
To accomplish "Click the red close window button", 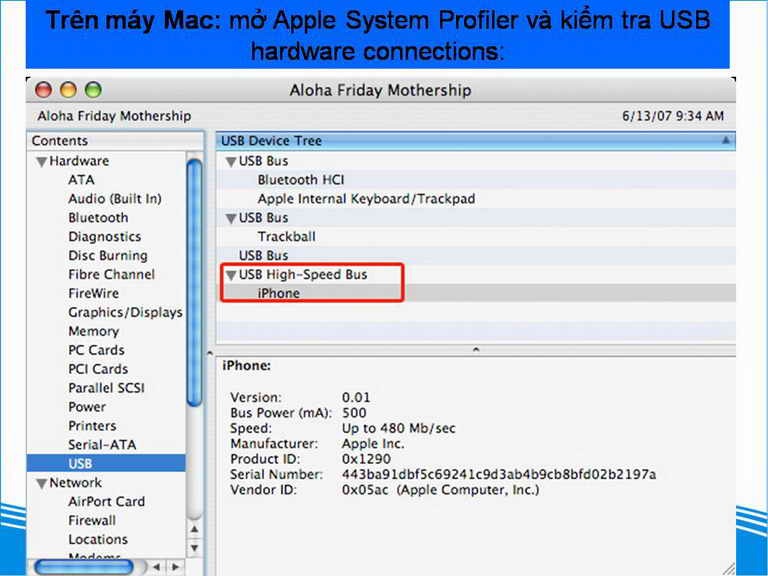I will click(43, 90).
